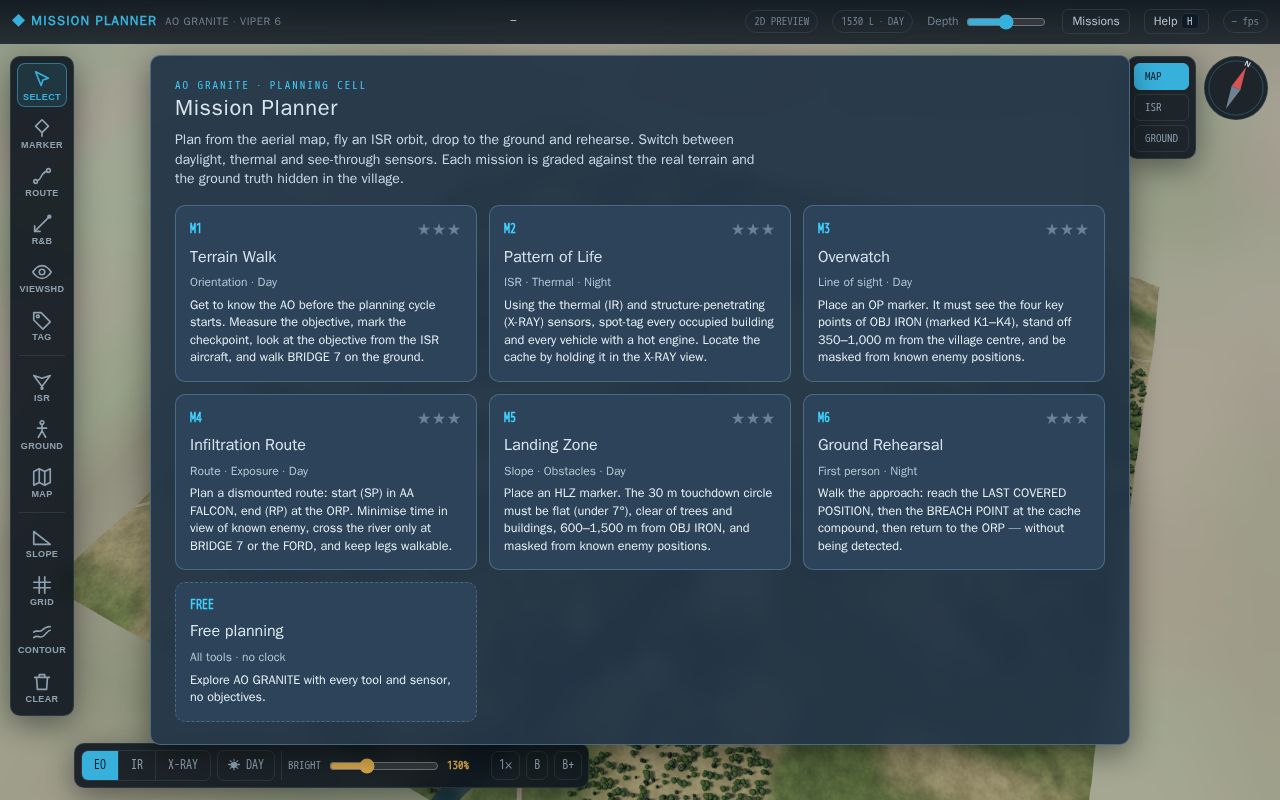Switch sensor to IR thermal mode

[x=137, y=765]
